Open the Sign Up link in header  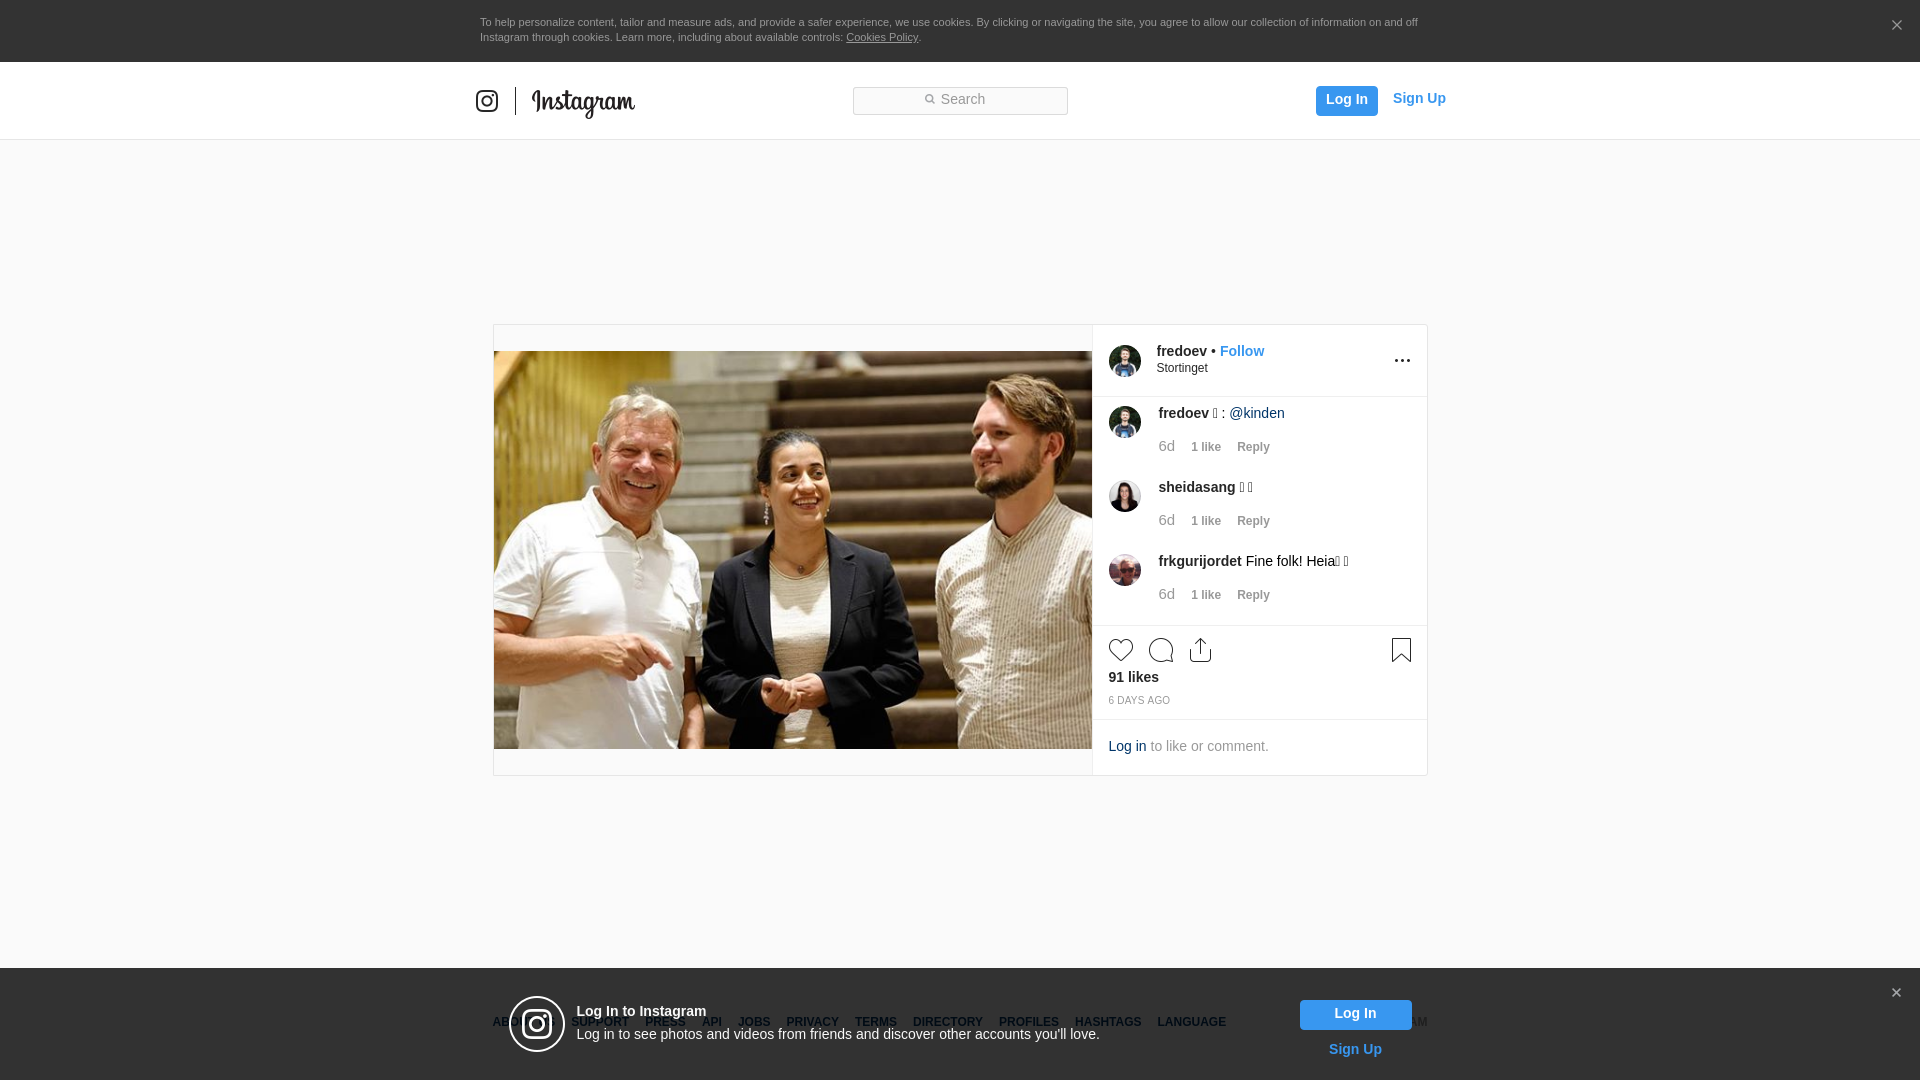[x=1419, y=98]
